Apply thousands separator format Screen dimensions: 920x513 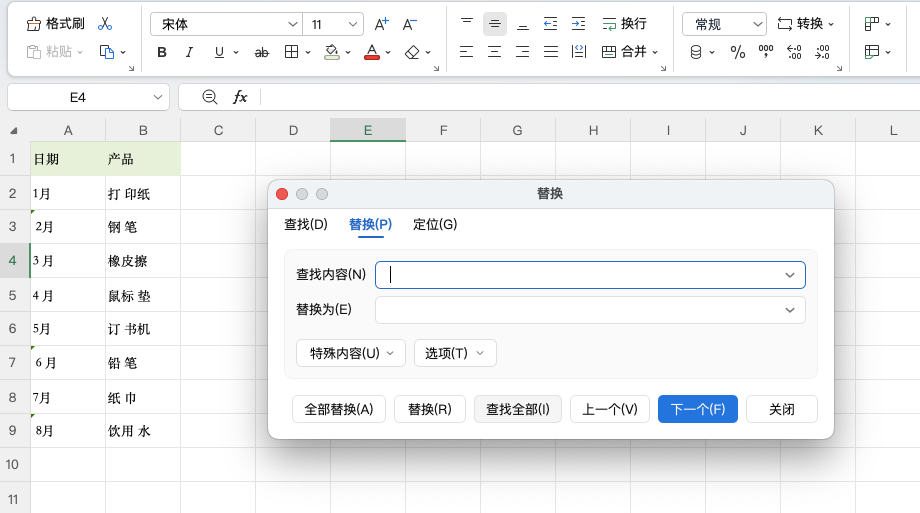tap(766, 52)
